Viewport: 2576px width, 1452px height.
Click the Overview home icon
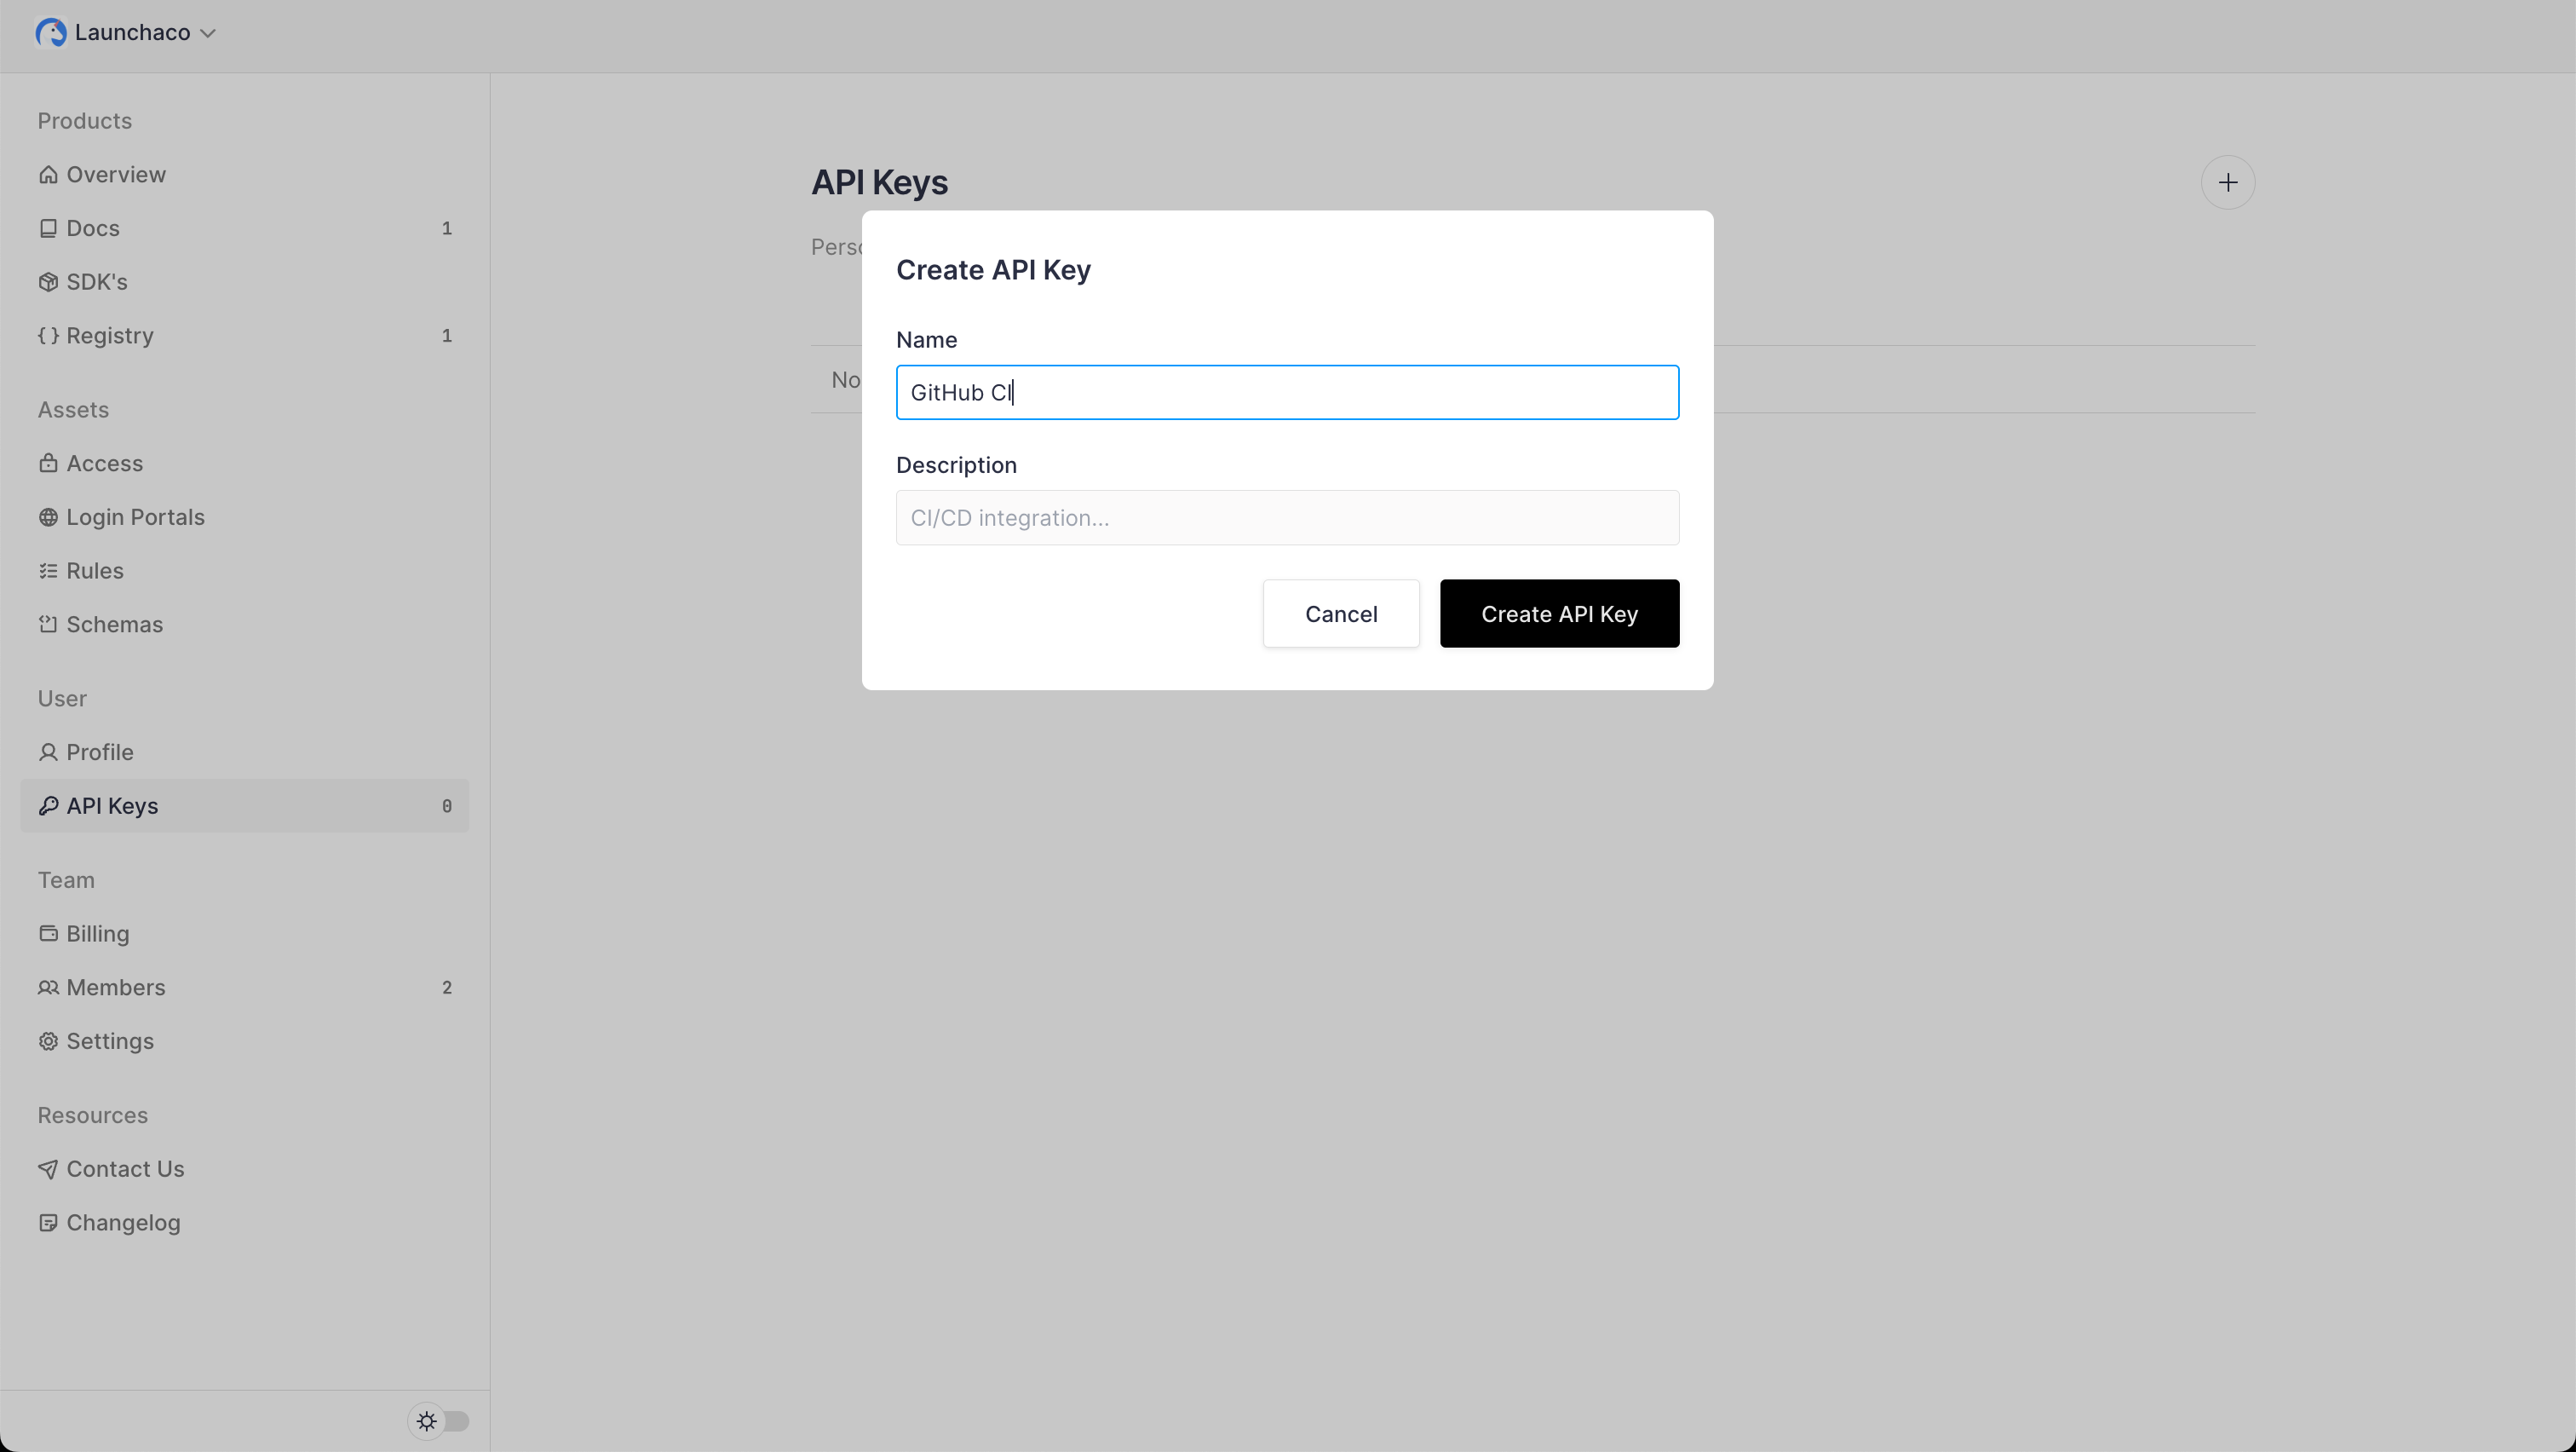(48, 175)
